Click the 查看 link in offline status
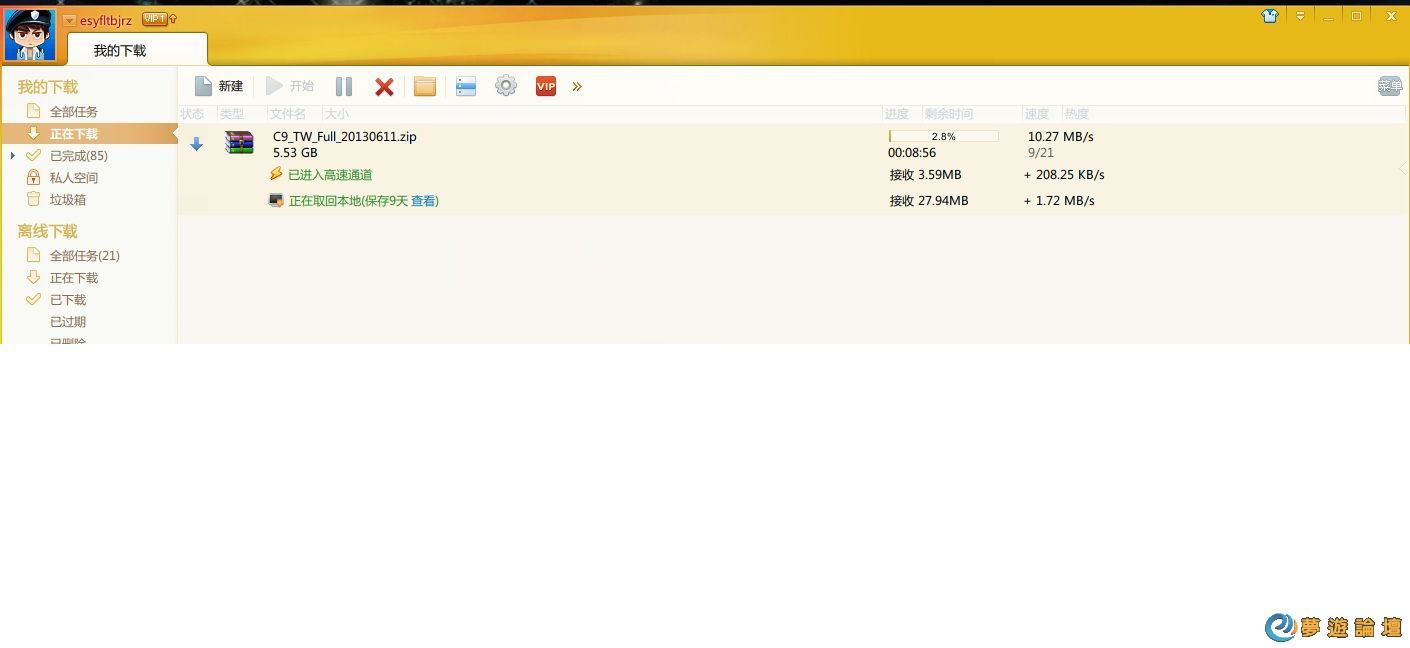 [424, 201]
